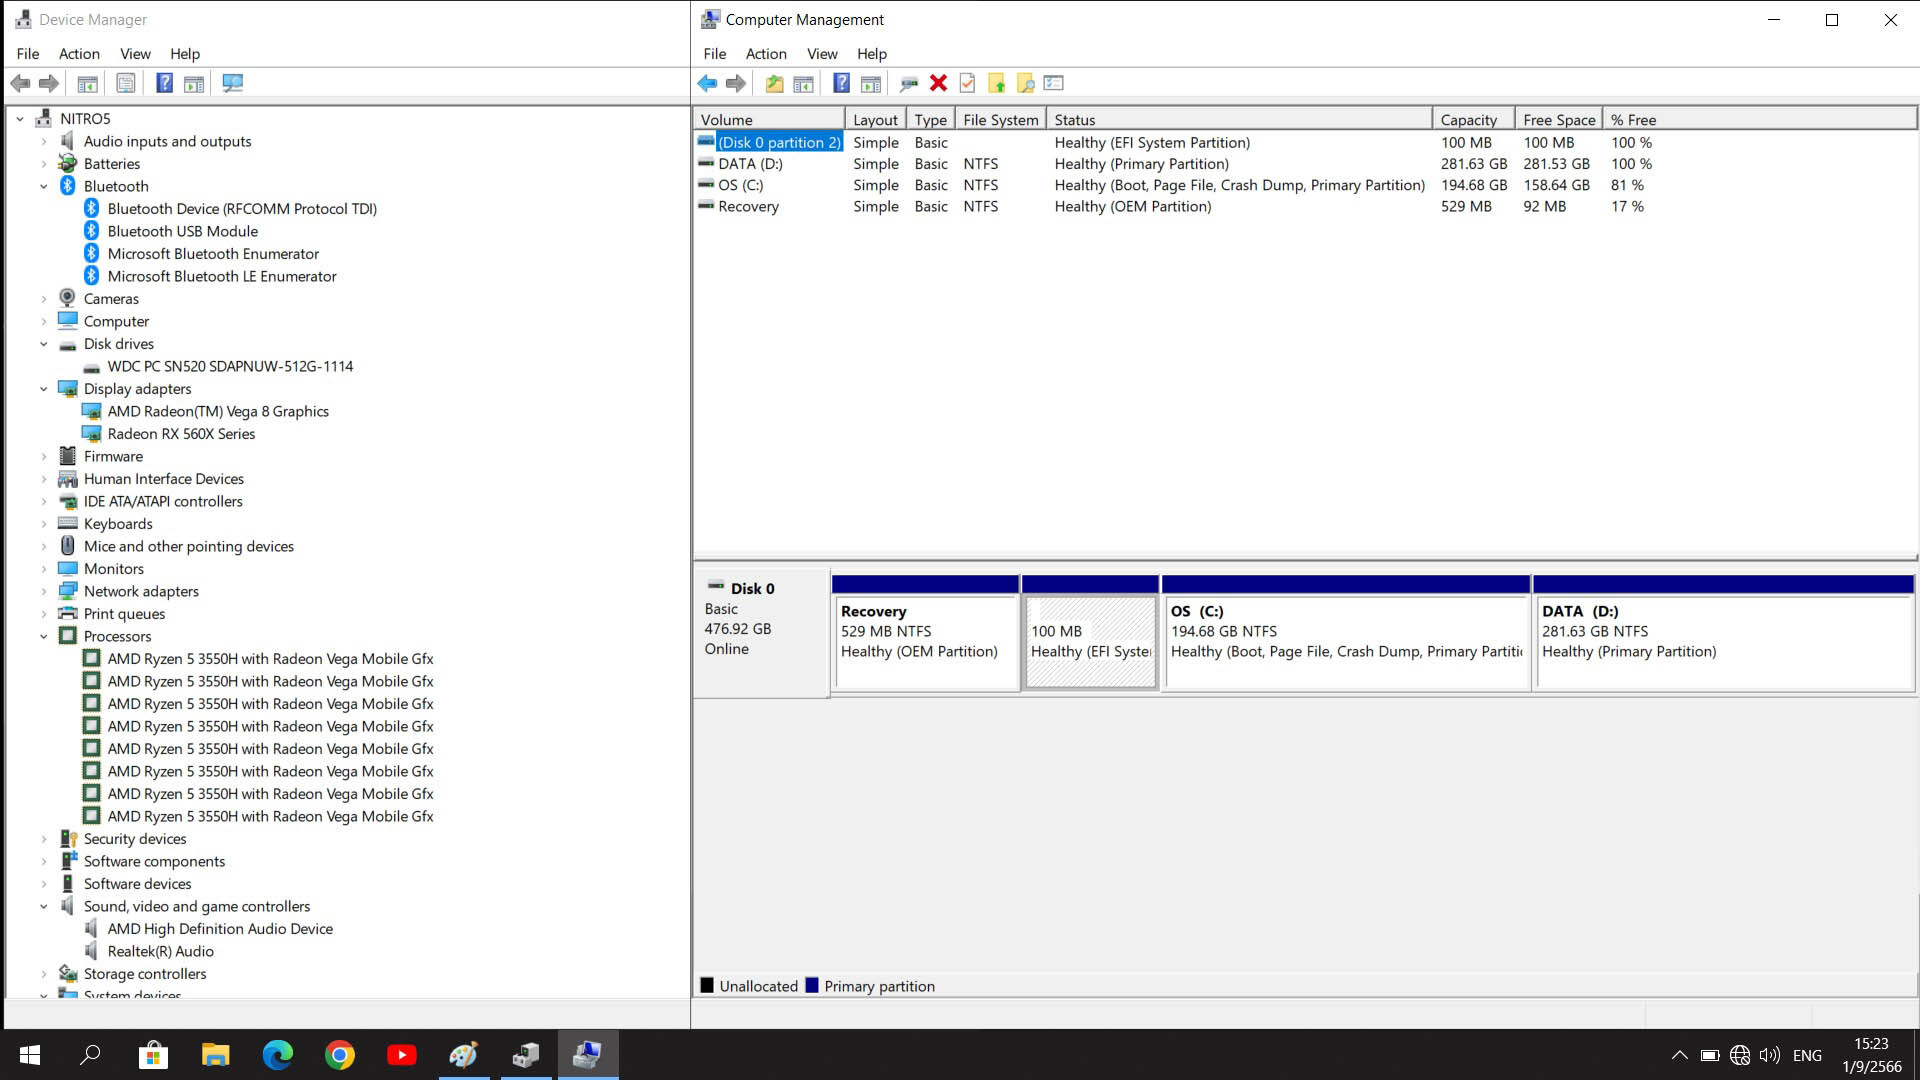This screenshot has height=1080, width=1920.
Task: Click the checkmark properties icon in toolbar
Action: coord(967,83)
